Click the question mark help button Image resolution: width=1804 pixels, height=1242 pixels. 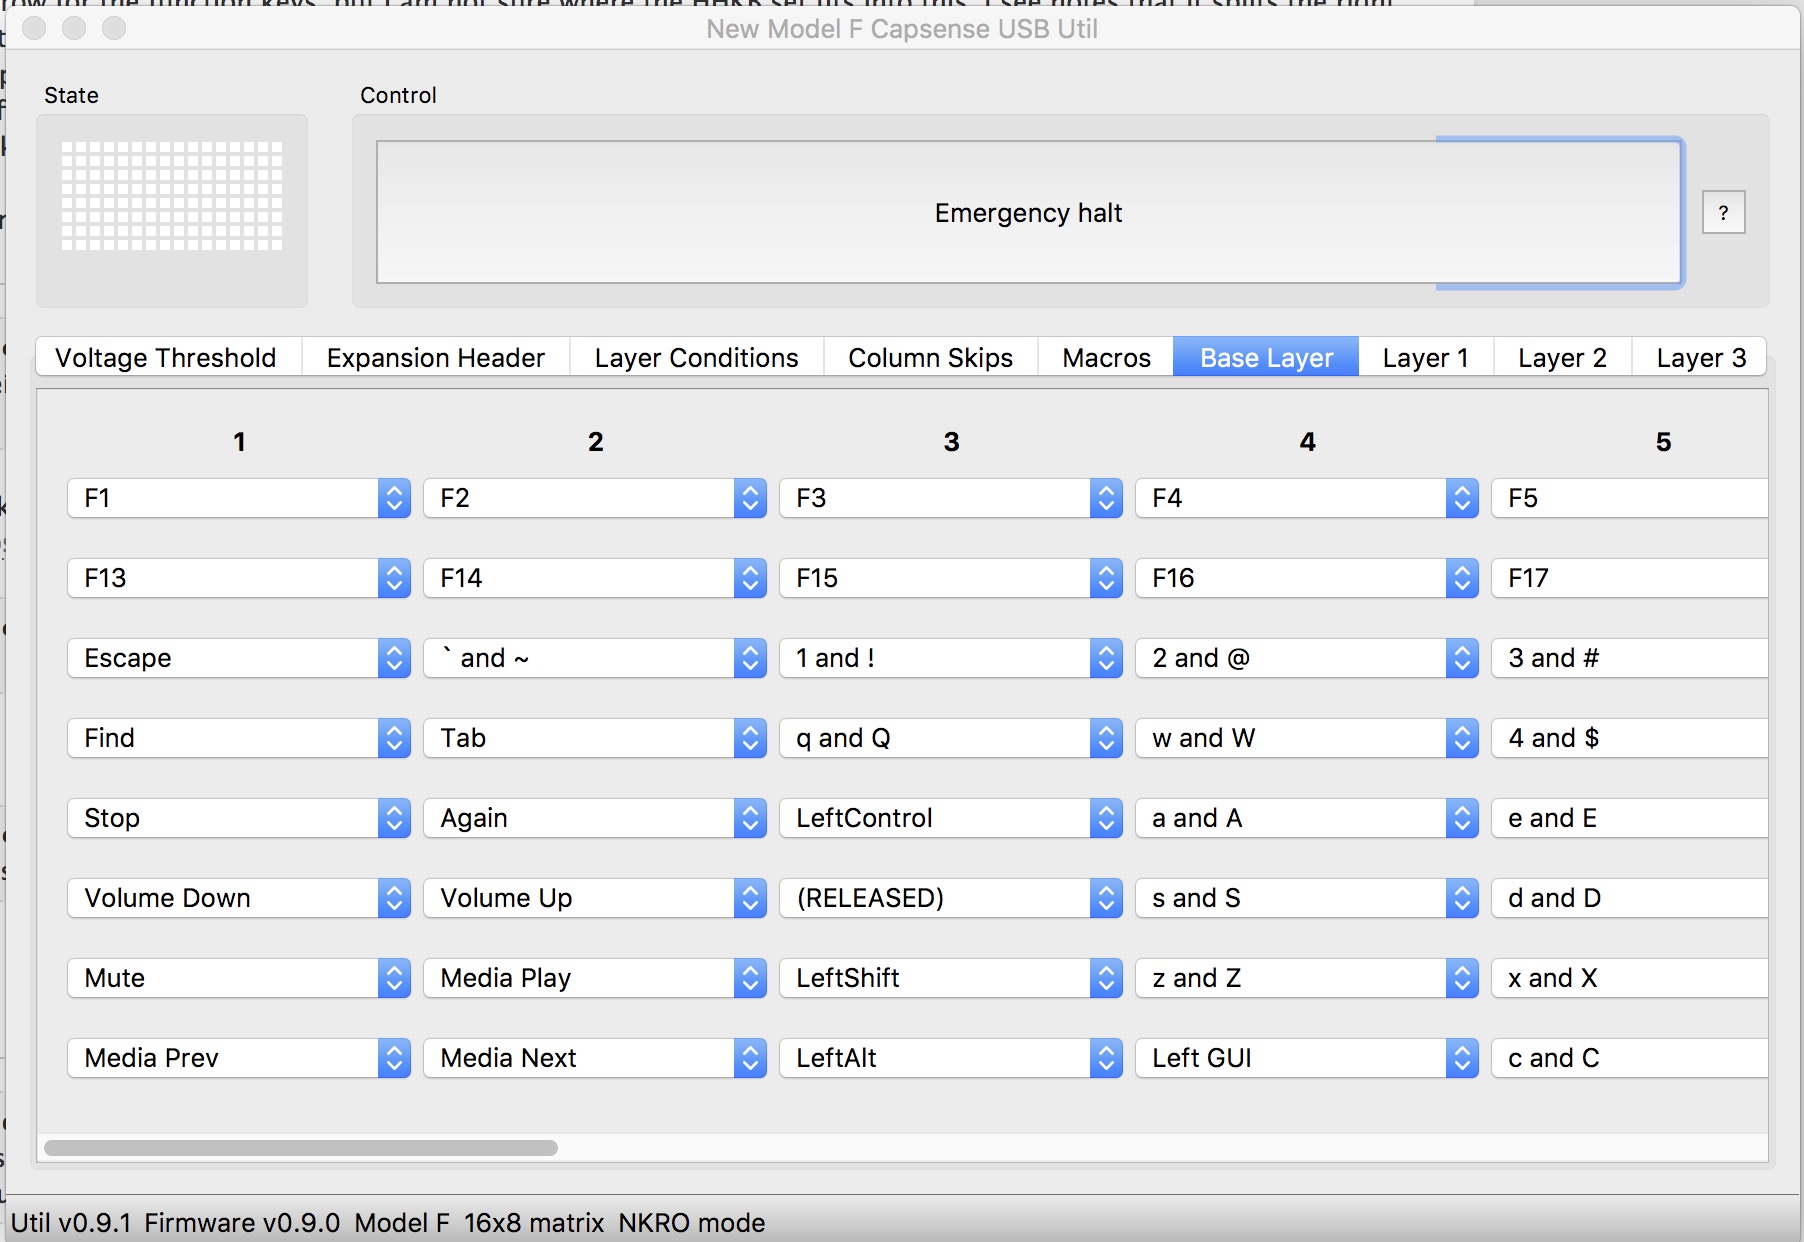point(1723,213)
